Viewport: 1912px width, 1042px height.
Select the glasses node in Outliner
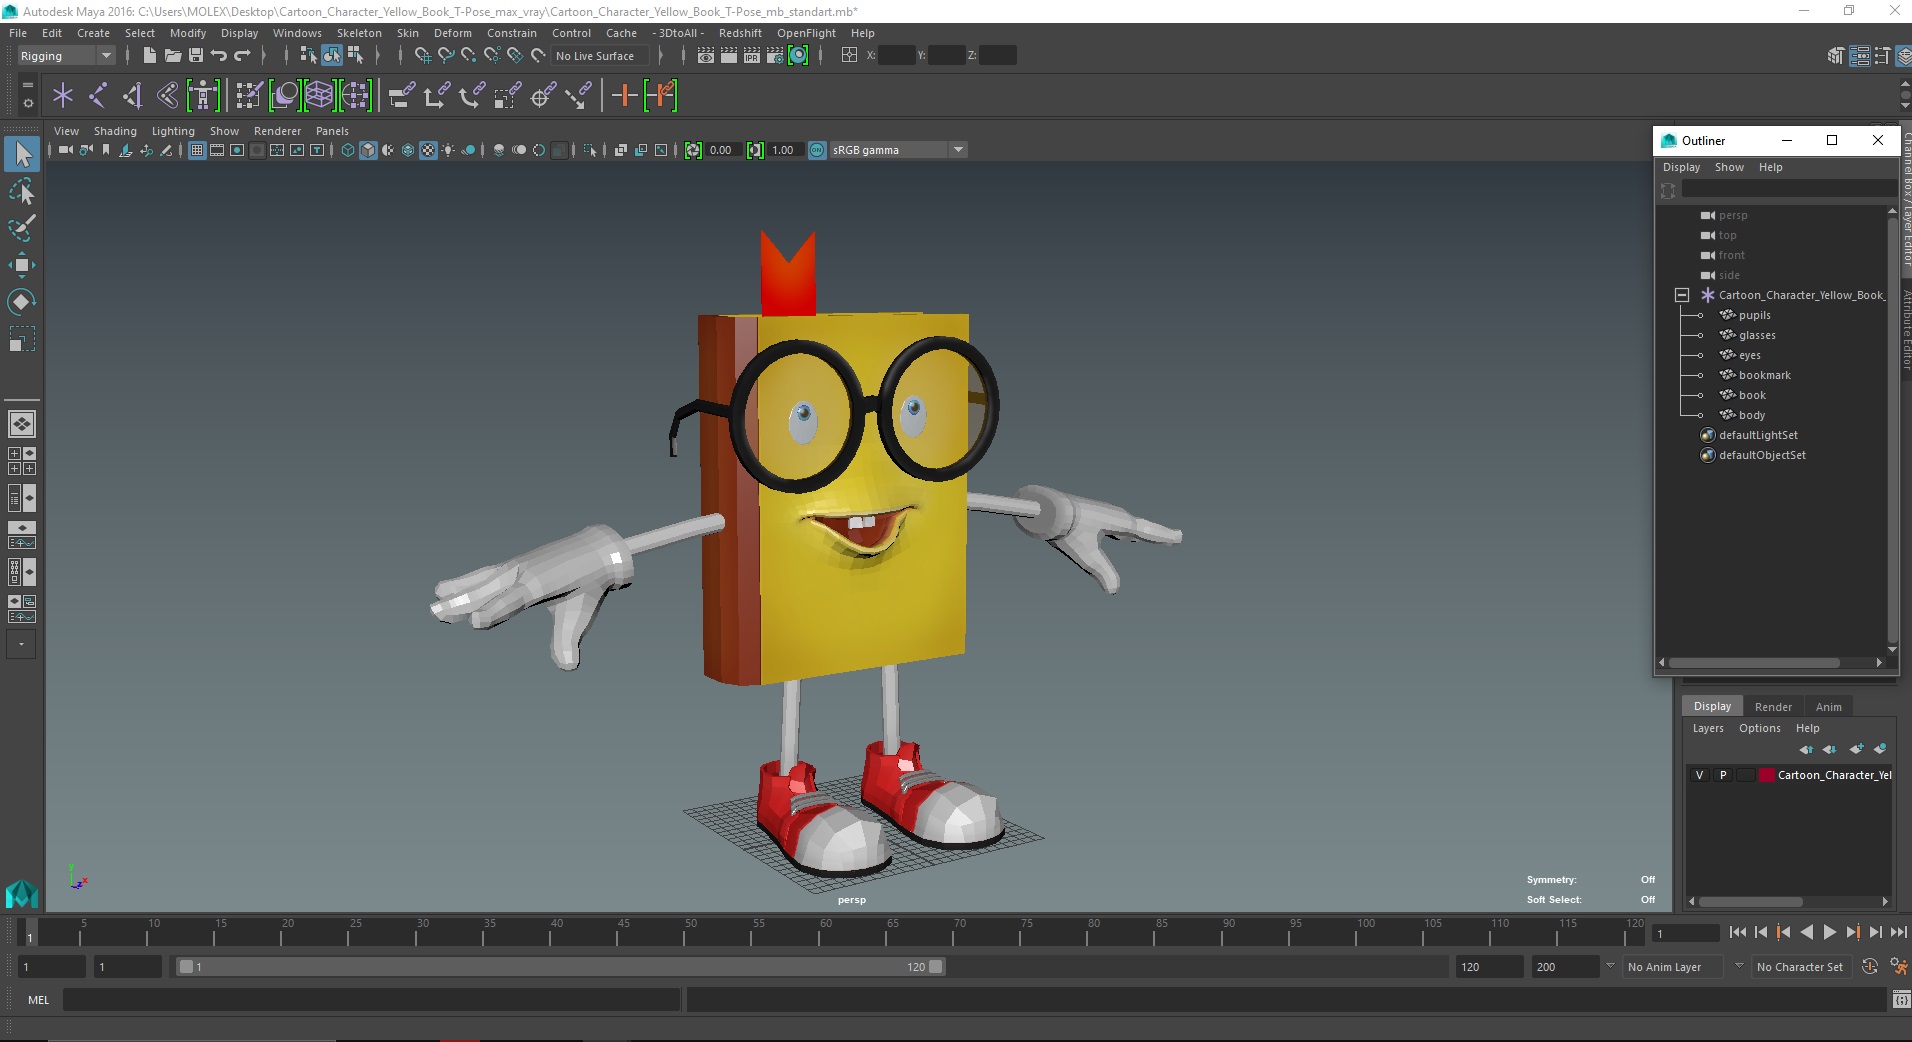1756,335
